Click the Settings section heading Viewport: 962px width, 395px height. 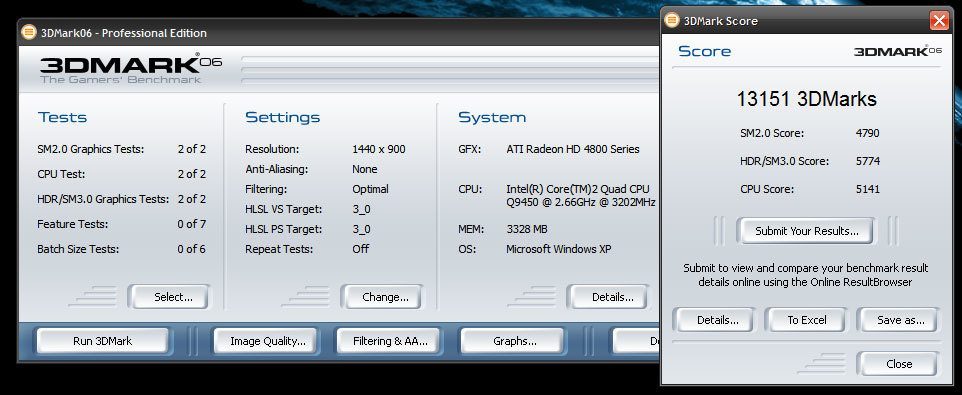[x=282, y=117]
